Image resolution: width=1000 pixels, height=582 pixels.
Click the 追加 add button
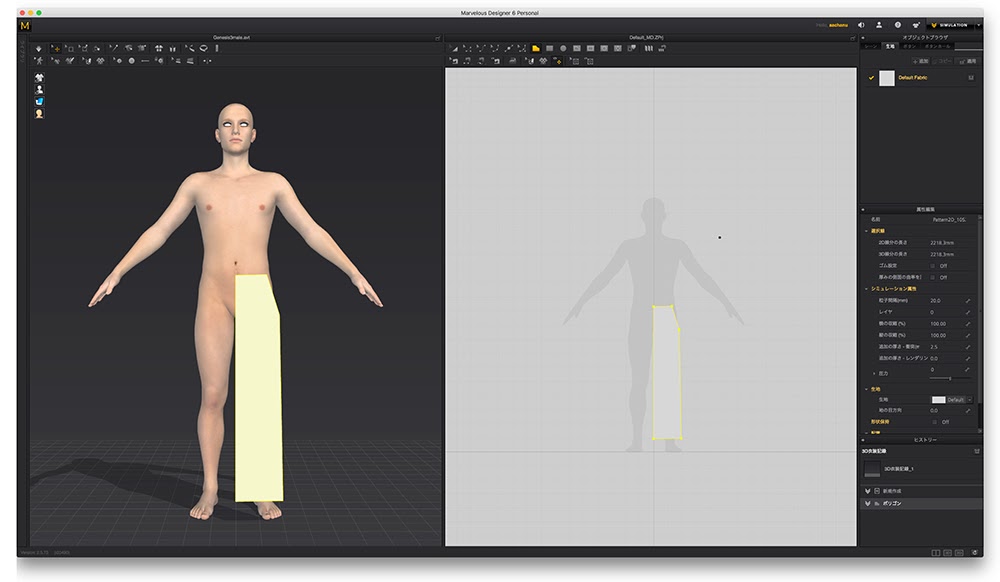(921, 61)
